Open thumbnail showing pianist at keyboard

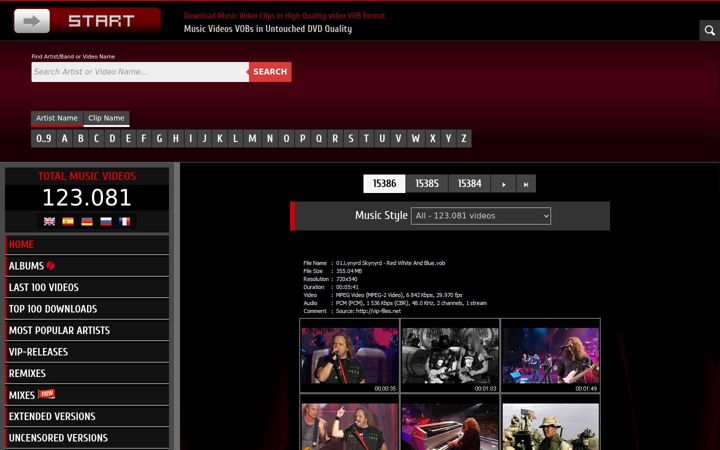(450, 427)
